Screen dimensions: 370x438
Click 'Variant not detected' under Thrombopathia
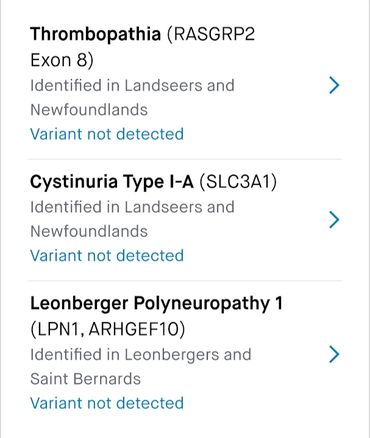coord(107,134)
